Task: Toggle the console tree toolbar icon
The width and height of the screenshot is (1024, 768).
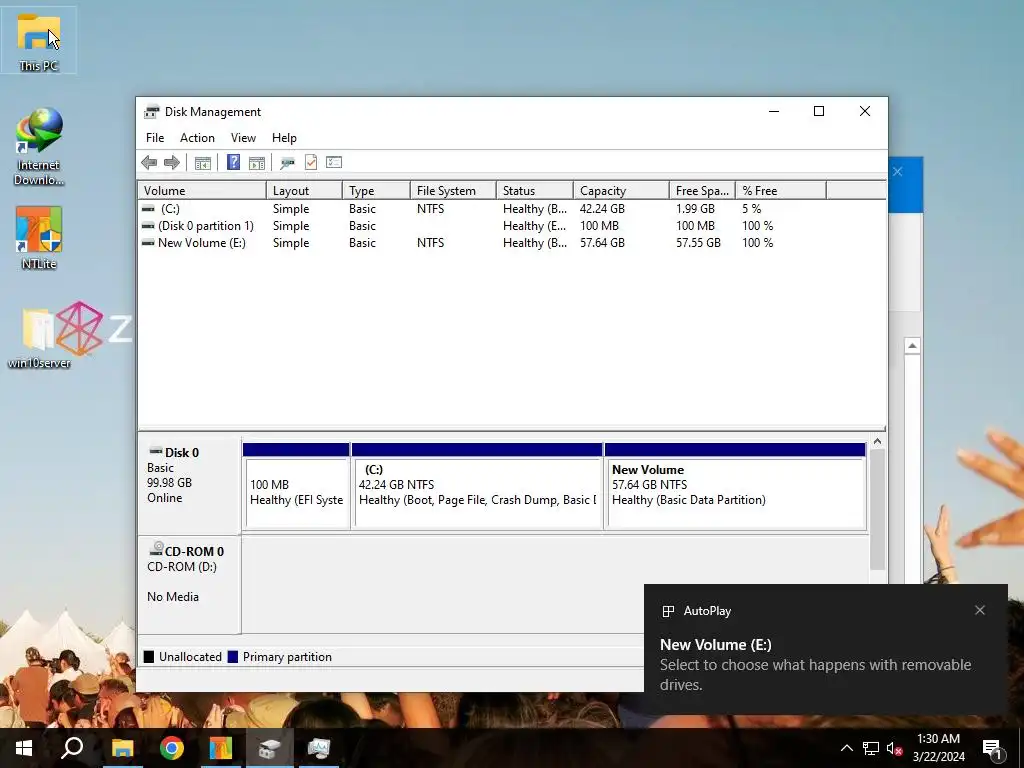Action: [x=203, y=163]
